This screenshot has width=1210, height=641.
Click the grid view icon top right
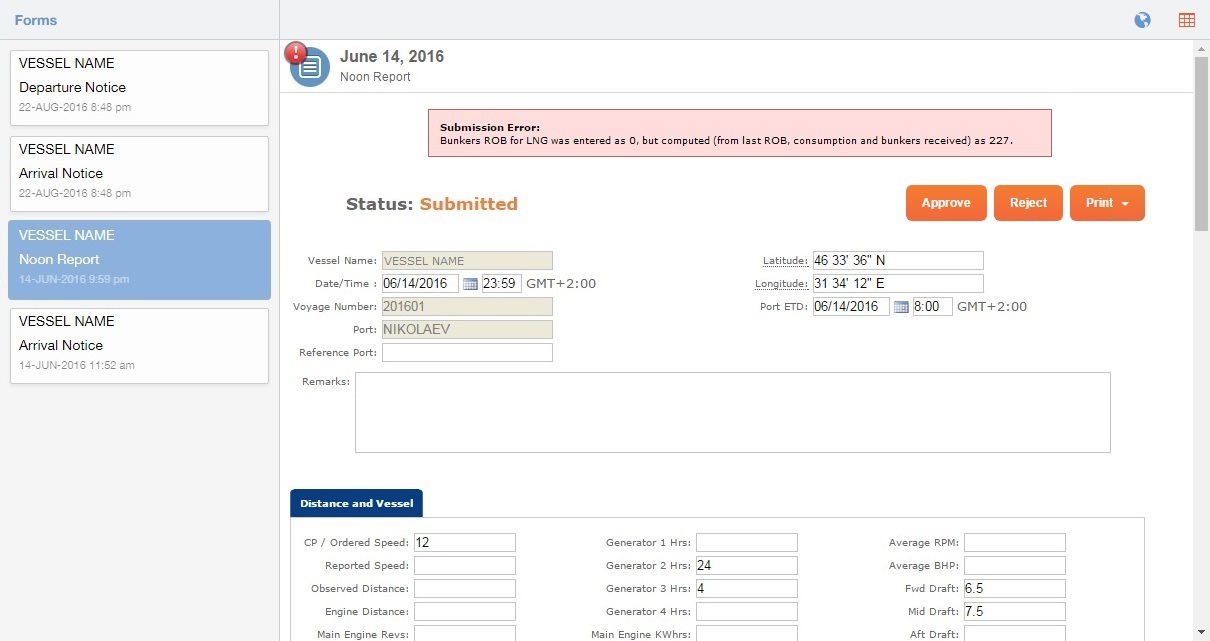point(1186,19)
